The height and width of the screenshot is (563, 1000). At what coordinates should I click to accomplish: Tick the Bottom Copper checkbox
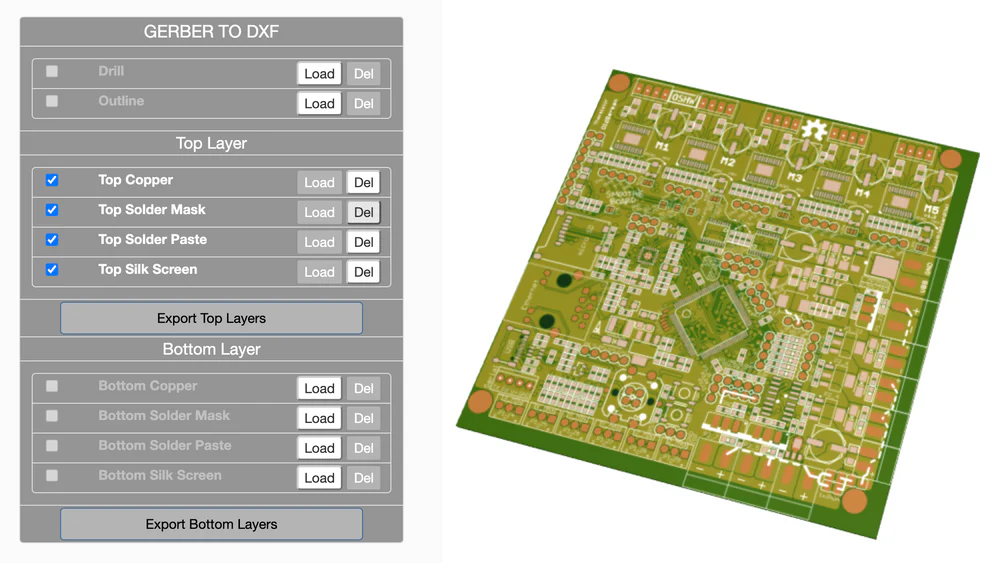52,386
